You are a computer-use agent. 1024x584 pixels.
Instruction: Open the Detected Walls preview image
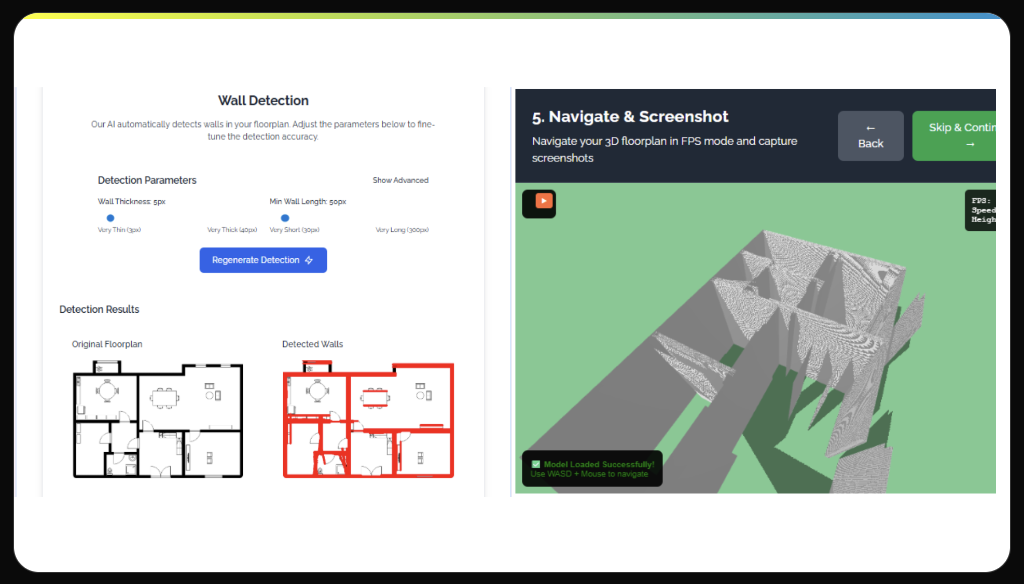click(368, 420)
